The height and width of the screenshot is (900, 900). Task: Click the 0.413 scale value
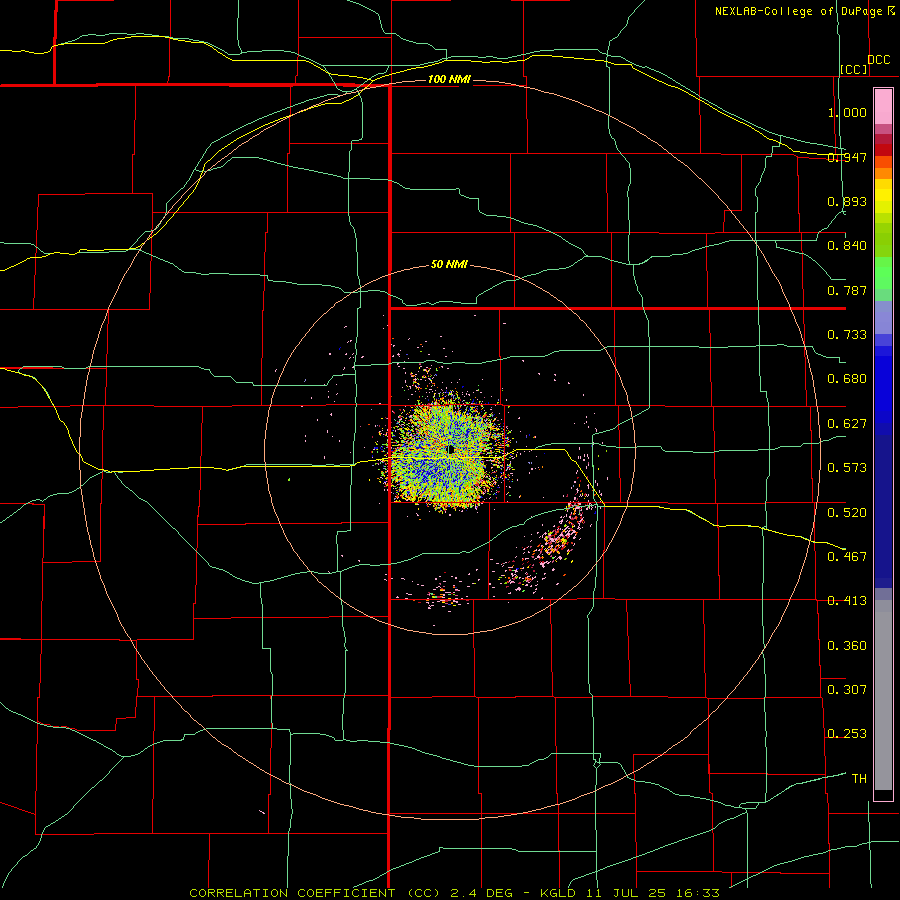coord(847,600)
